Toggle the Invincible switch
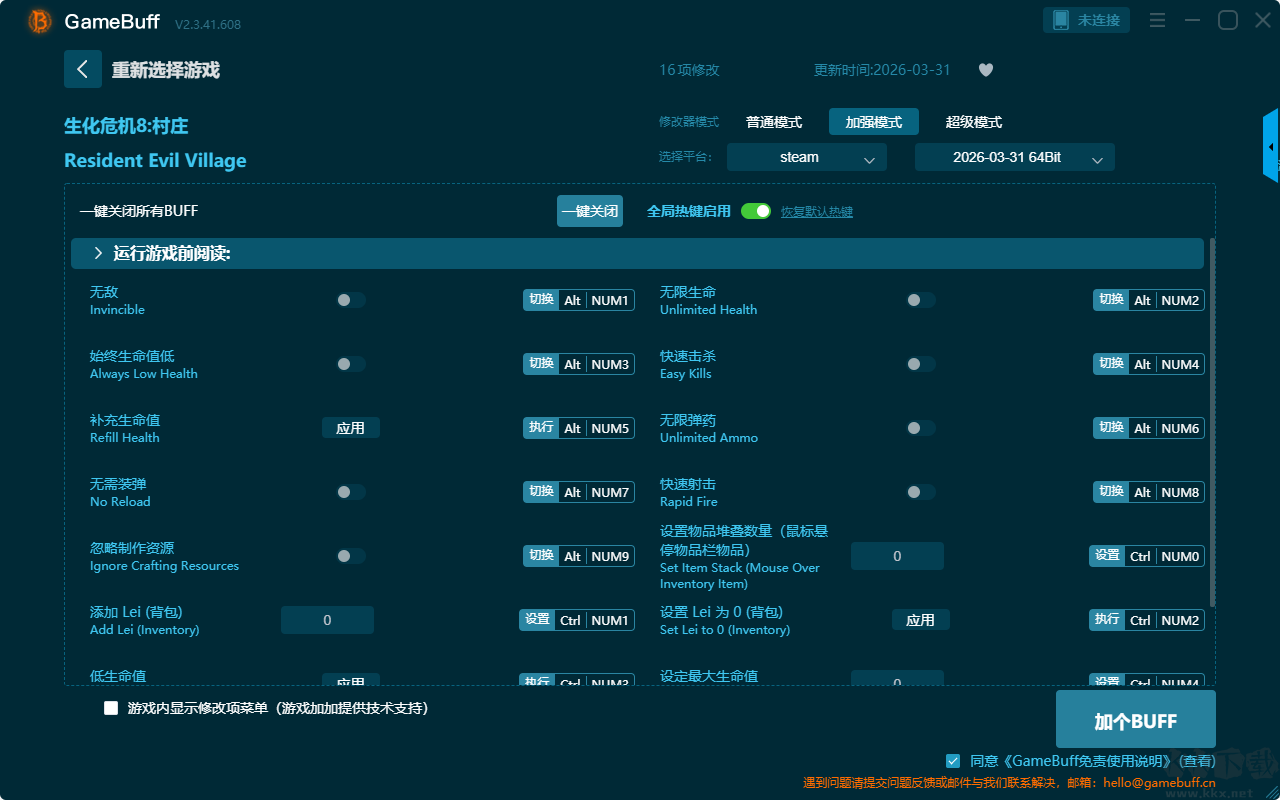Screen dimensions: 1280x800 [x=350, y=300]
